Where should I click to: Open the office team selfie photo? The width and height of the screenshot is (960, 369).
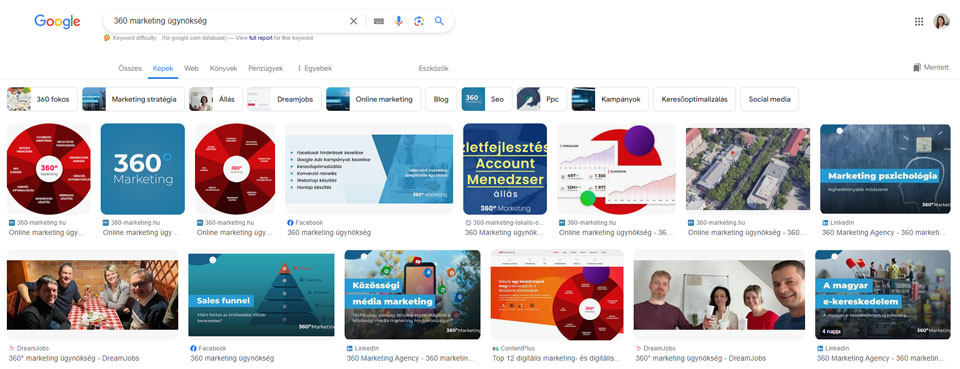coord(719,294)
